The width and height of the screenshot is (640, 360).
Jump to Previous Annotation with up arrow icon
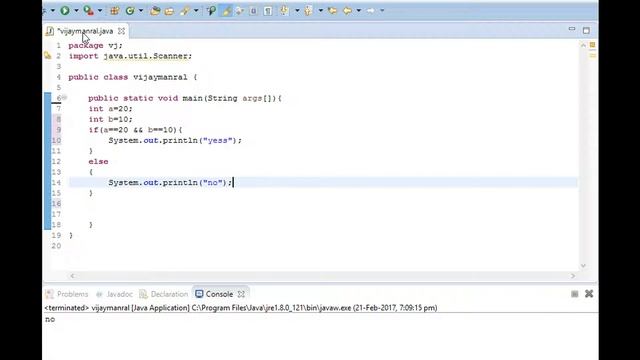click(x=309, y=11)
